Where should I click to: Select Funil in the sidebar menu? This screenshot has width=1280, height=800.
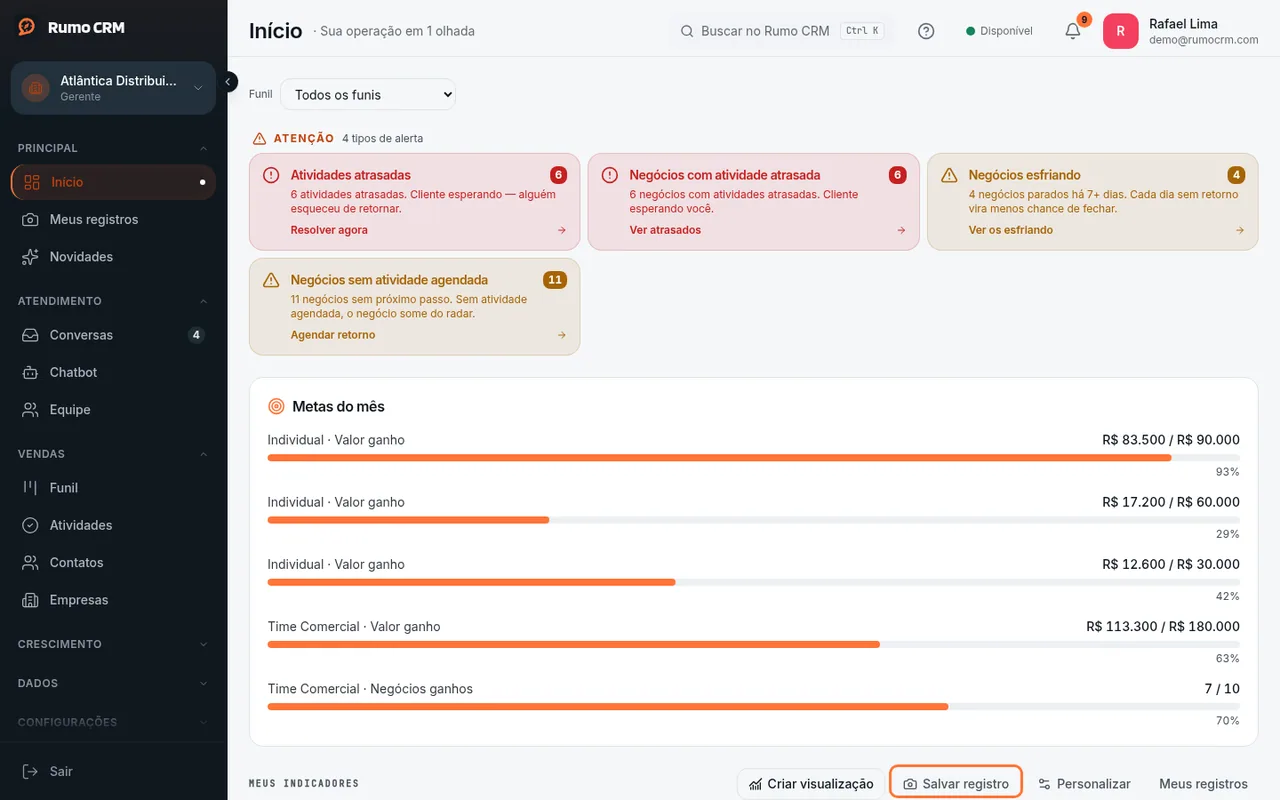(x=113, y=488)
